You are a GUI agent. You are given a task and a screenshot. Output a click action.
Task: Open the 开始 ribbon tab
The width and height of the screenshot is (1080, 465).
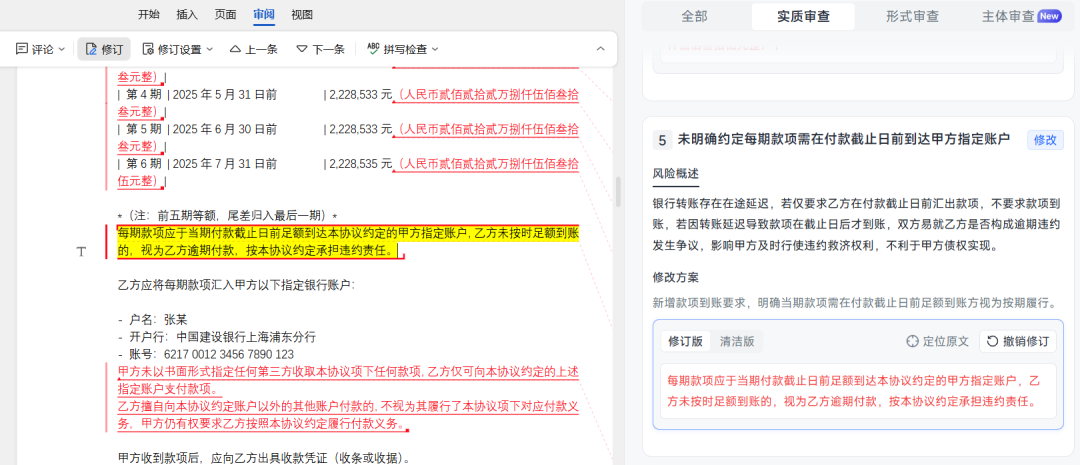pos(149,14)
